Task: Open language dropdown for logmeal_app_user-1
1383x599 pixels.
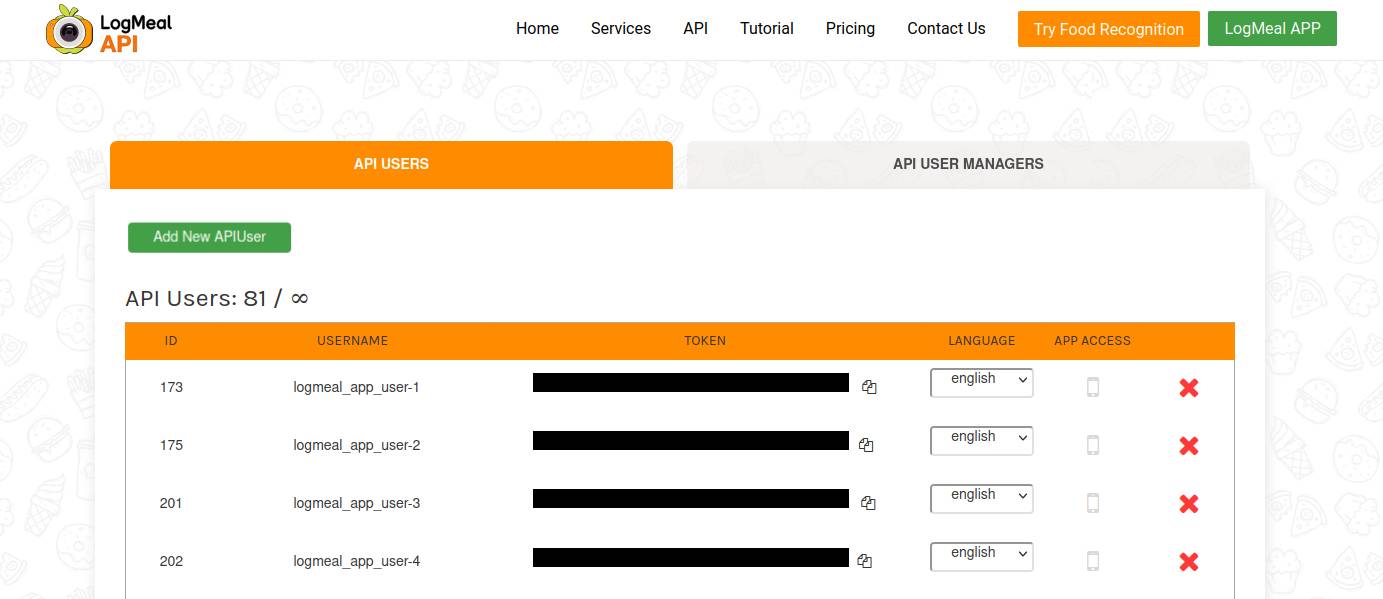Action: [981, 381]
